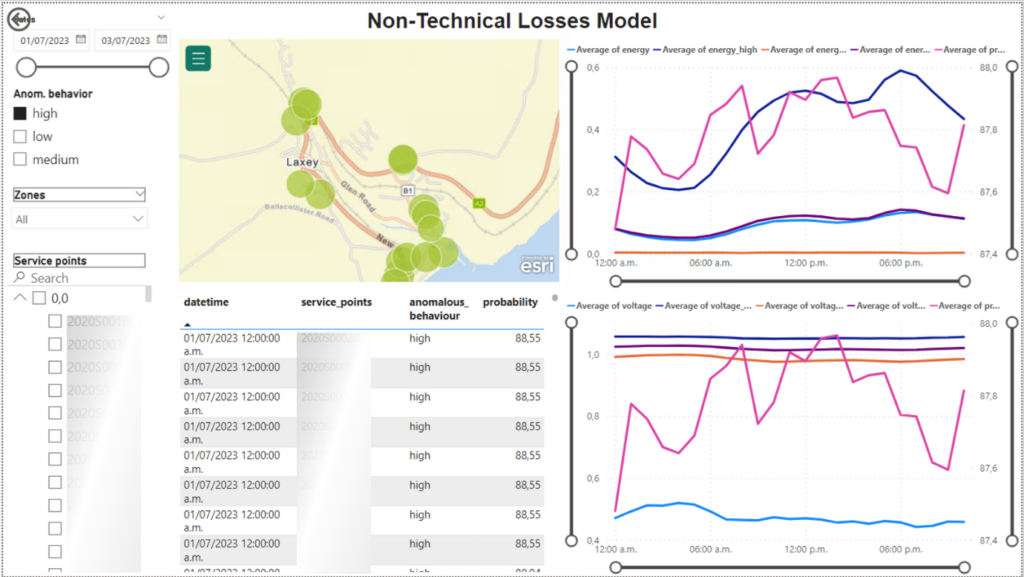
Task: Click the A2 road marker on map
Action: 479,202
